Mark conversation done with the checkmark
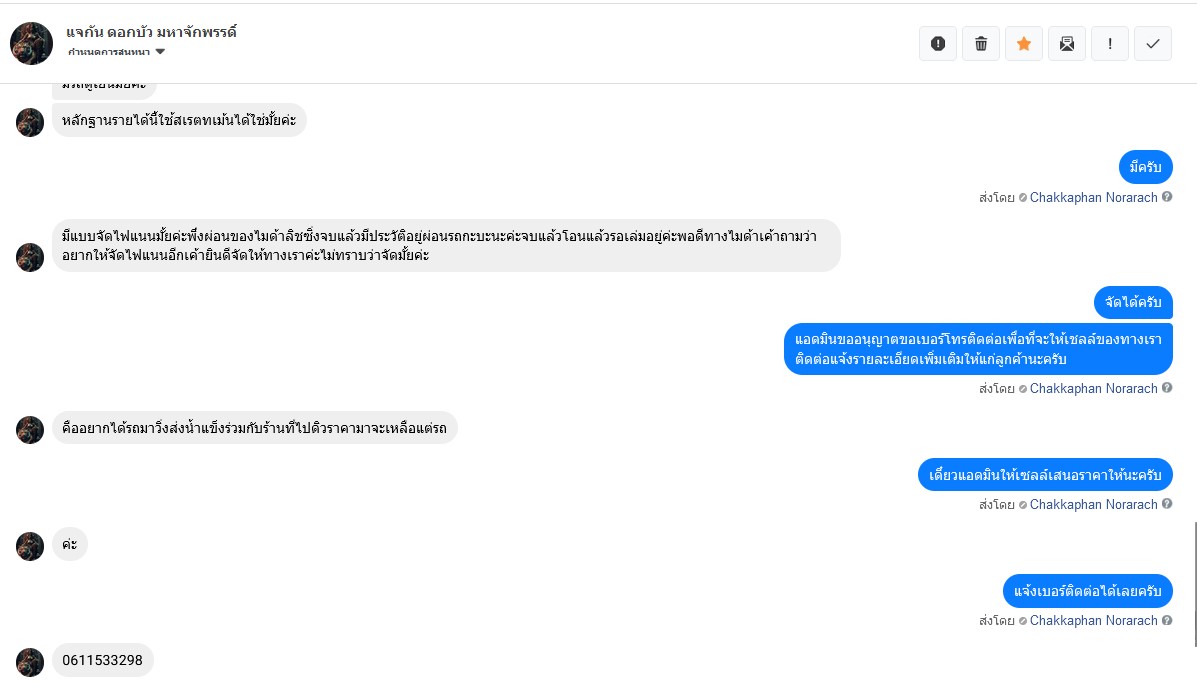 pos(1153,44)
